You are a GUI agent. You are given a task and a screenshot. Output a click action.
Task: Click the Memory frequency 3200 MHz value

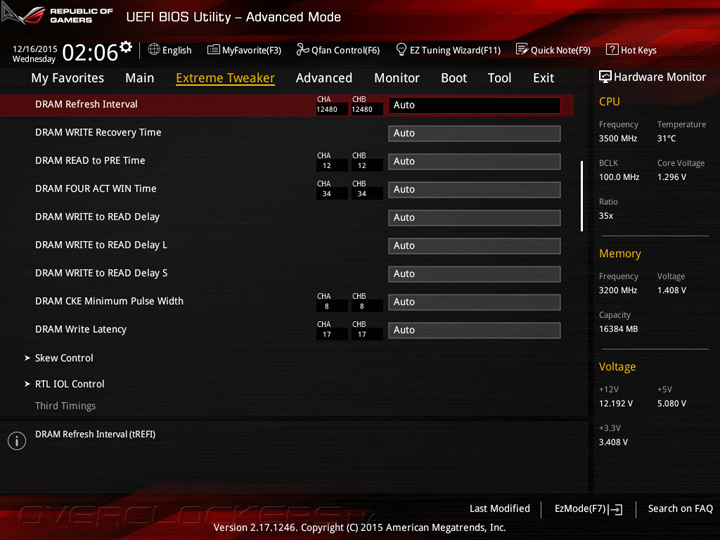click(618, 290)
